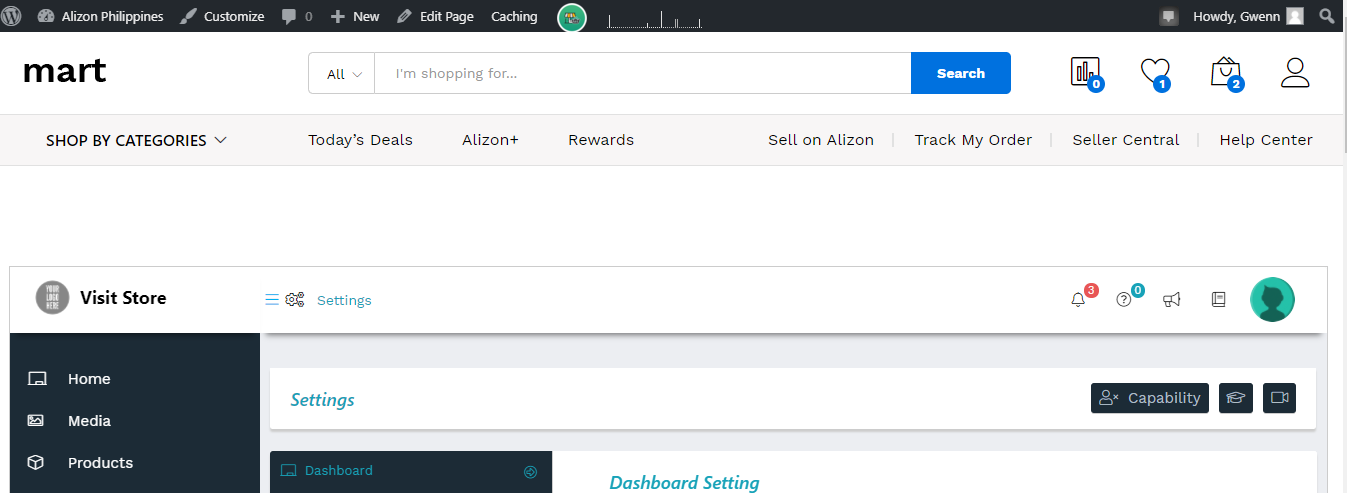
Task: Click the store logo placeholder image
Action: [x=52, y=298]
